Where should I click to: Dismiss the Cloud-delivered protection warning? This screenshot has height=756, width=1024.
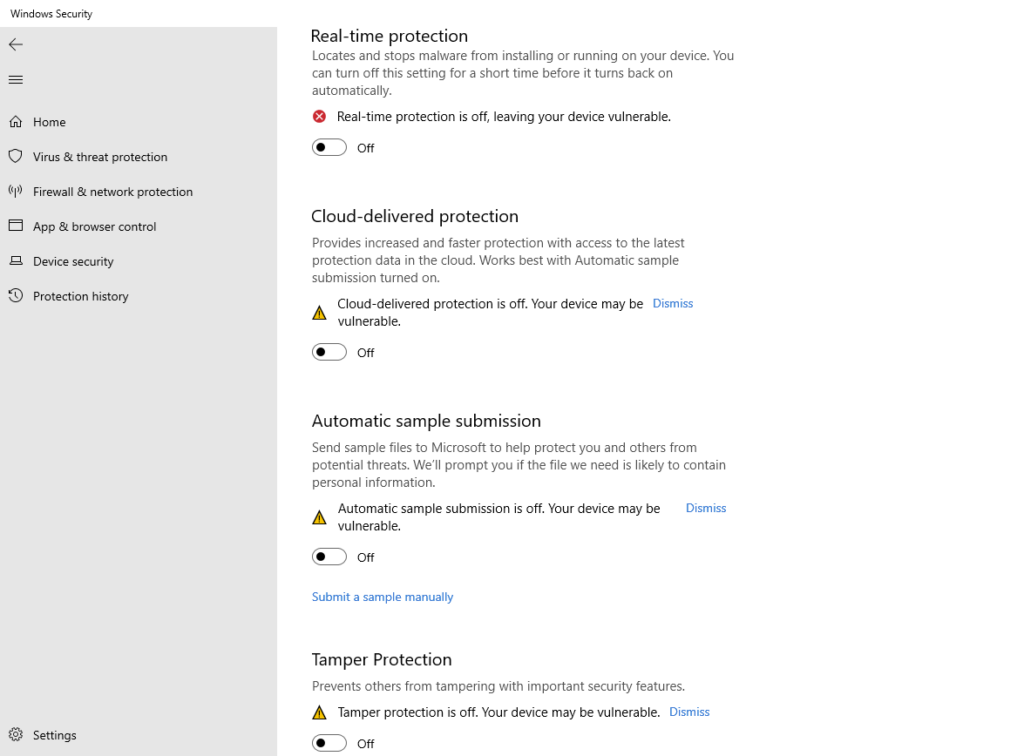point(672,303)
